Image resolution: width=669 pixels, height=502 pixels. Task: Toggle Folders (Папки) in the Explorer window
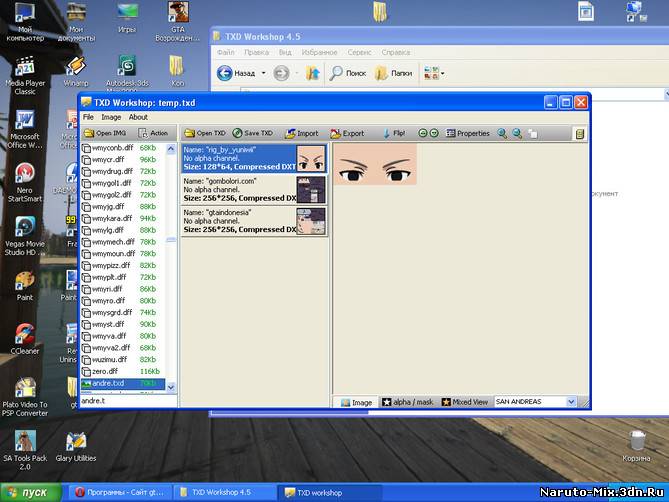click(393, 73)
